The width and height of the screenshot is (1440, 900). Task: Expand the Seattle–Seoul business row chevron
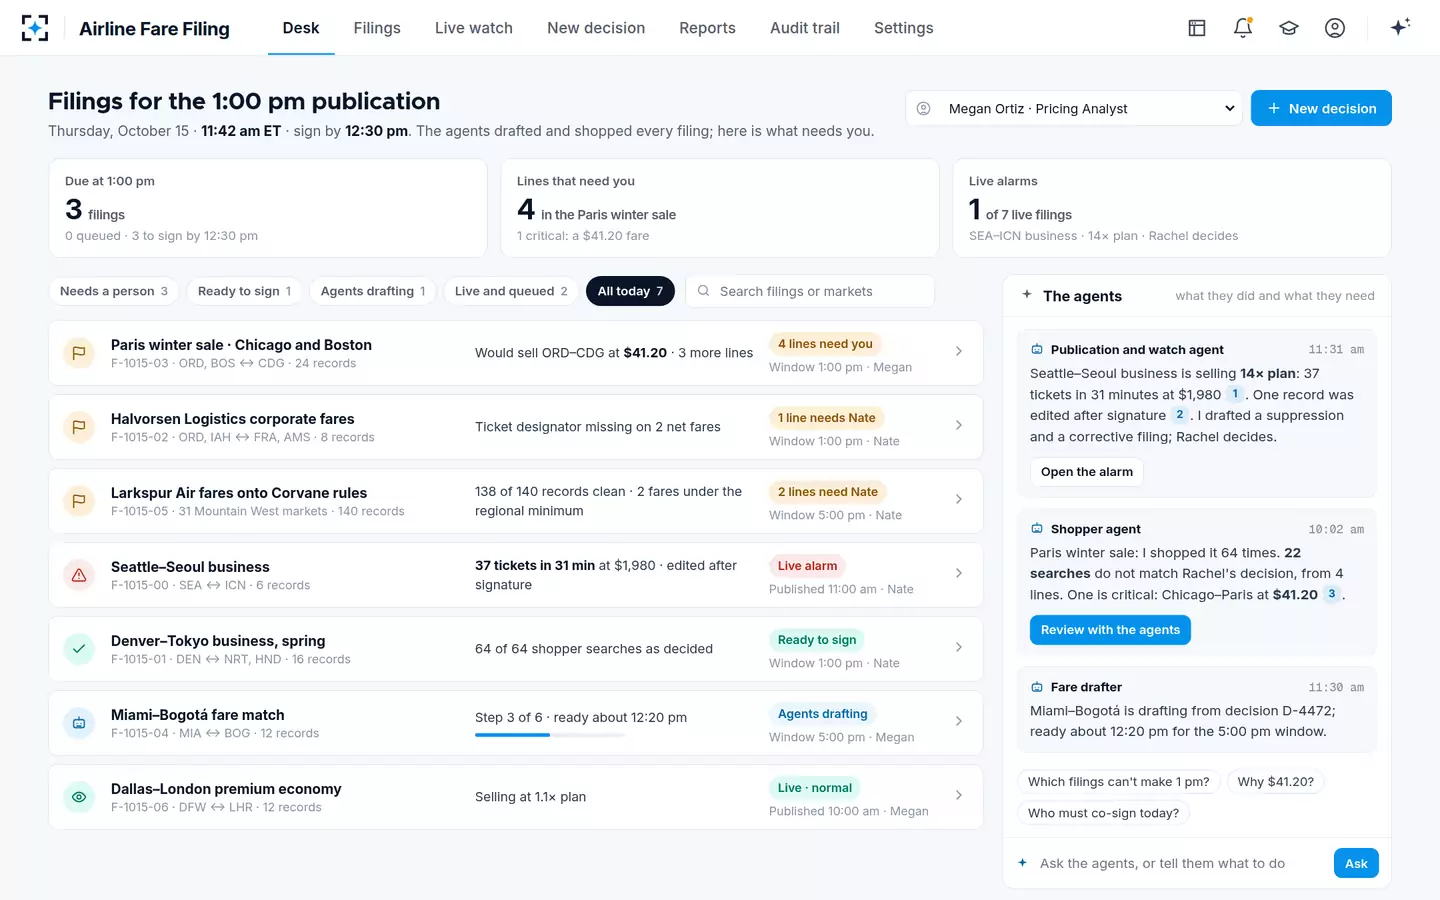[959, 573]
